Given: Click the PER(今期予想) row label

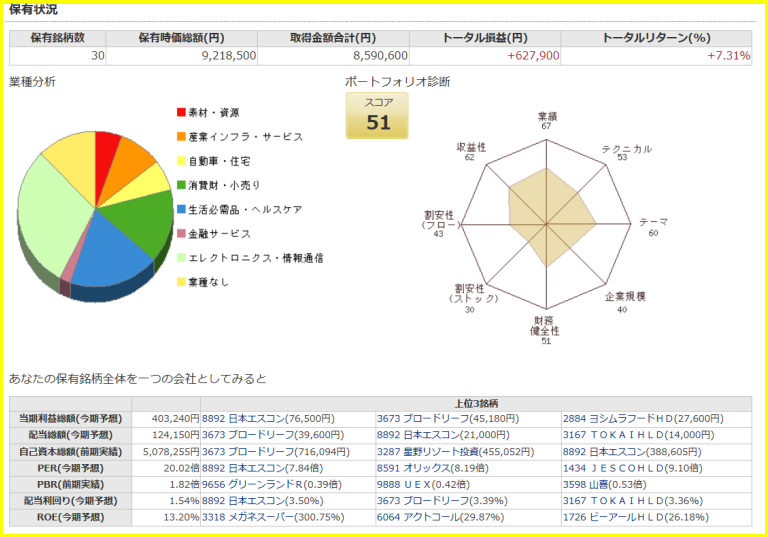Looking at the screenshot, I should (x=71, y=468).
